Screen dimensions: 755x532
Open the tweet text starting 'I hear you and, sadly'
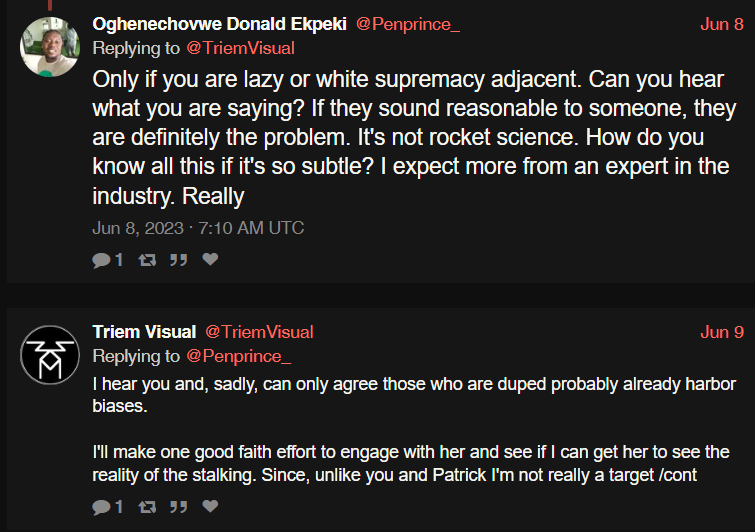click(x=414, y=429)
